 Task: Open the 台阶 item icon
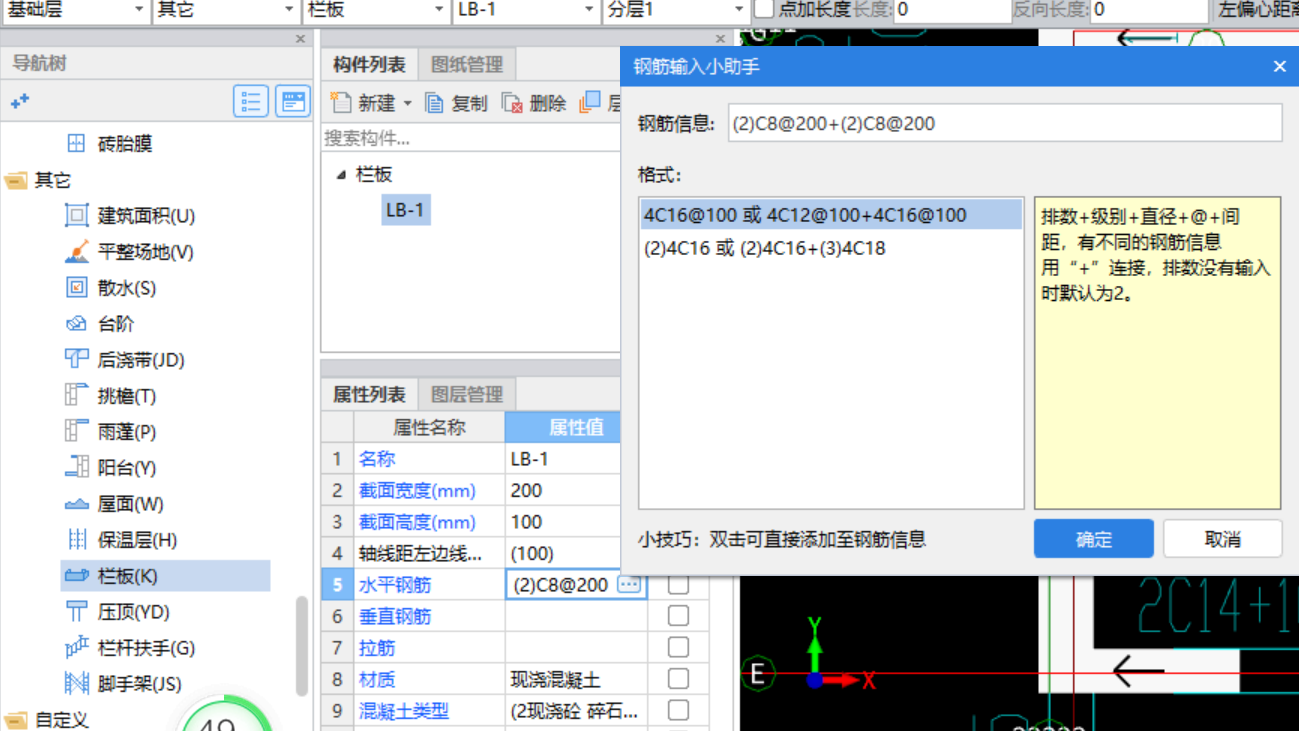coord(76,324)
